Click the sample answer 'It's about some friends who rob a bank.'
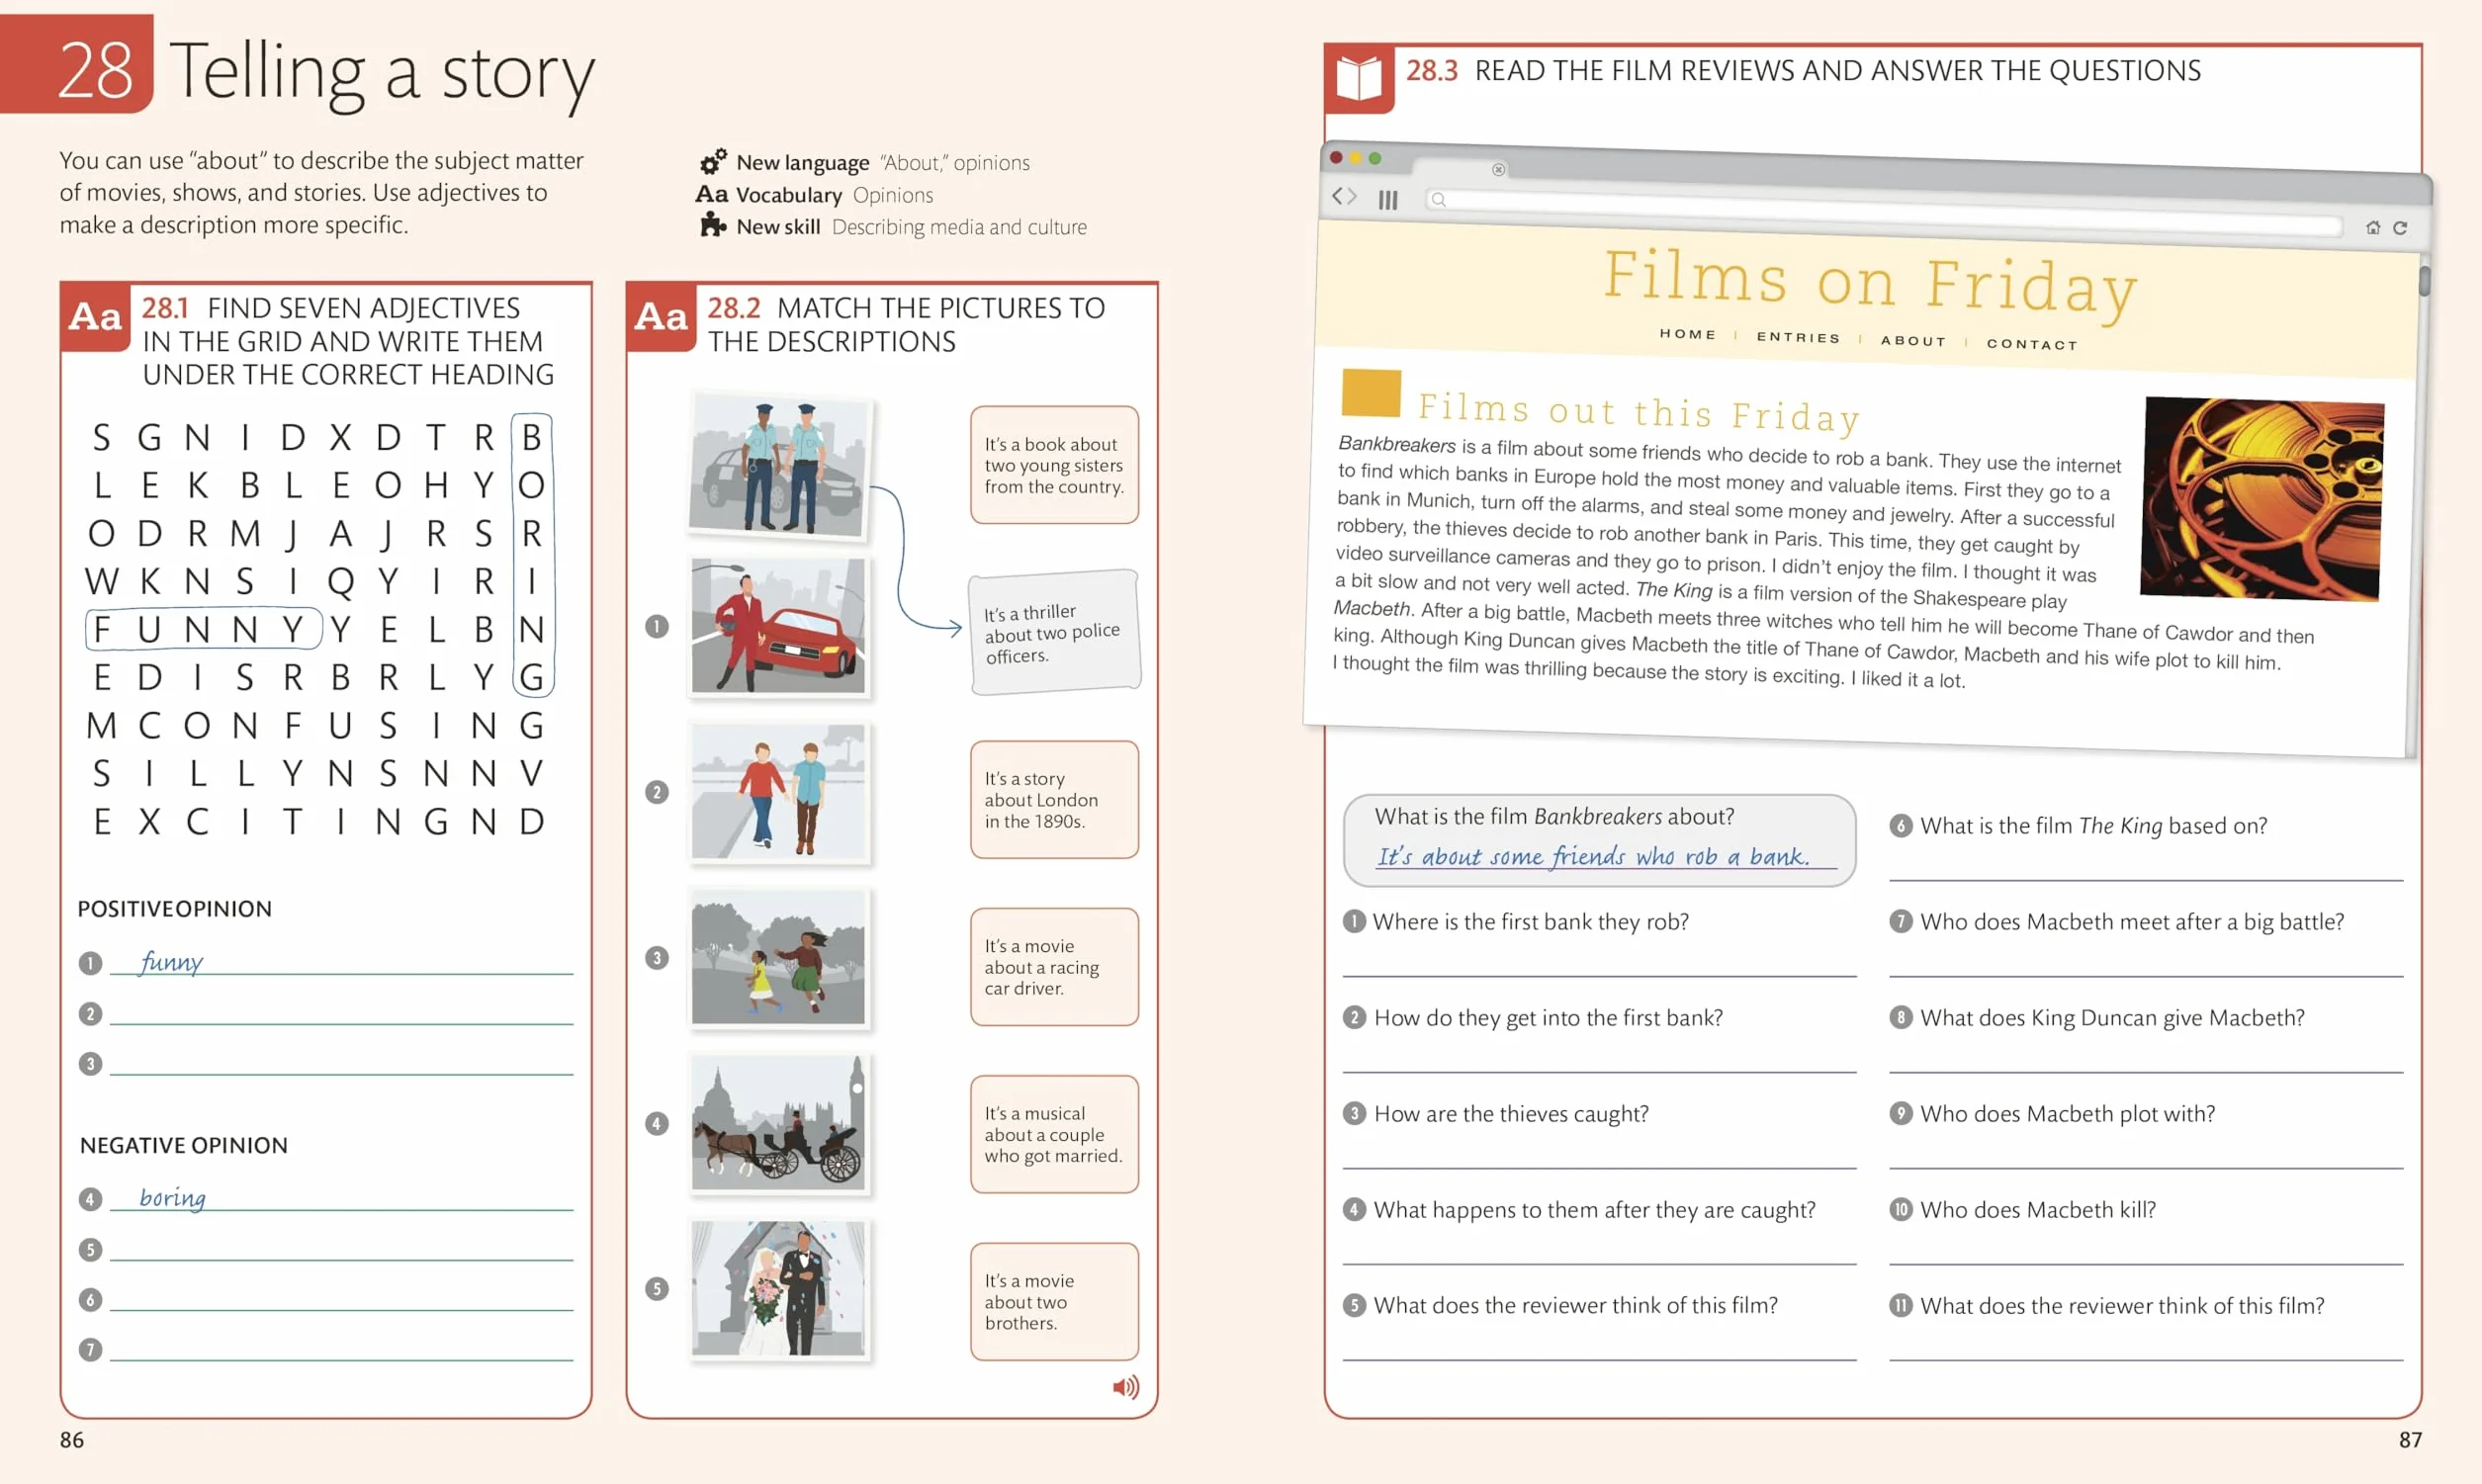 1594,857
